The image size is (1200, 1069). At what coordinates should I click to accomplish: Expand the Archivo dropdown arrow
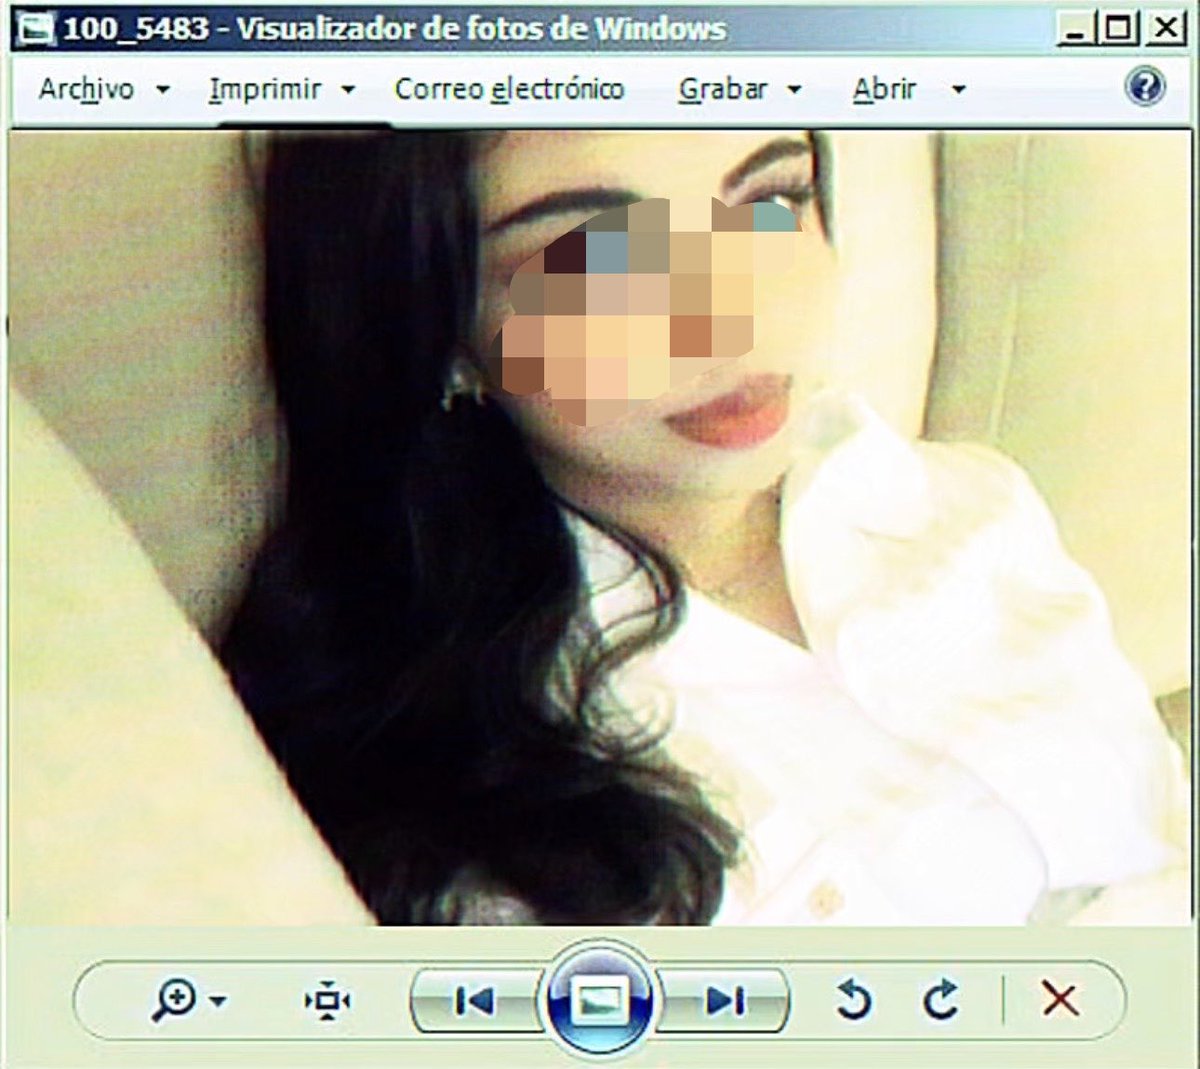click(162, 90)
